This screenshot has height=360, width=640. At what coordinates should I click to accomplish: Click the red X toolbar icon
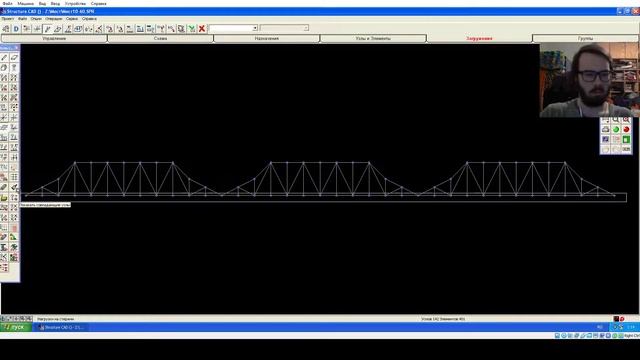[x=202, y=29]
